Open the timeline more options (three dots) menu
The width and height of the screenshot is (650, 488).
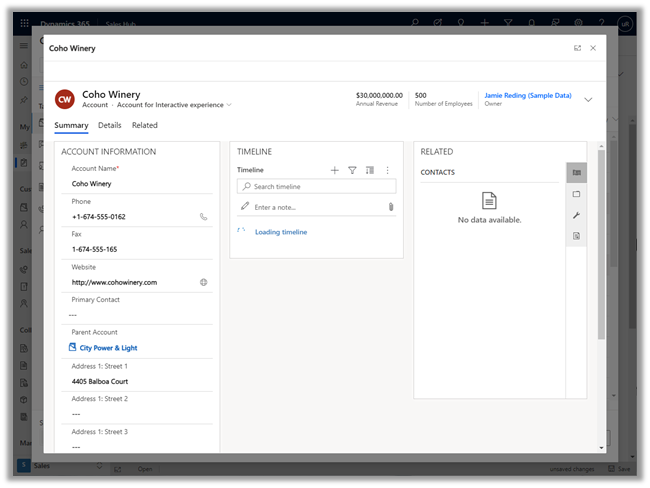tap(387, 171)
